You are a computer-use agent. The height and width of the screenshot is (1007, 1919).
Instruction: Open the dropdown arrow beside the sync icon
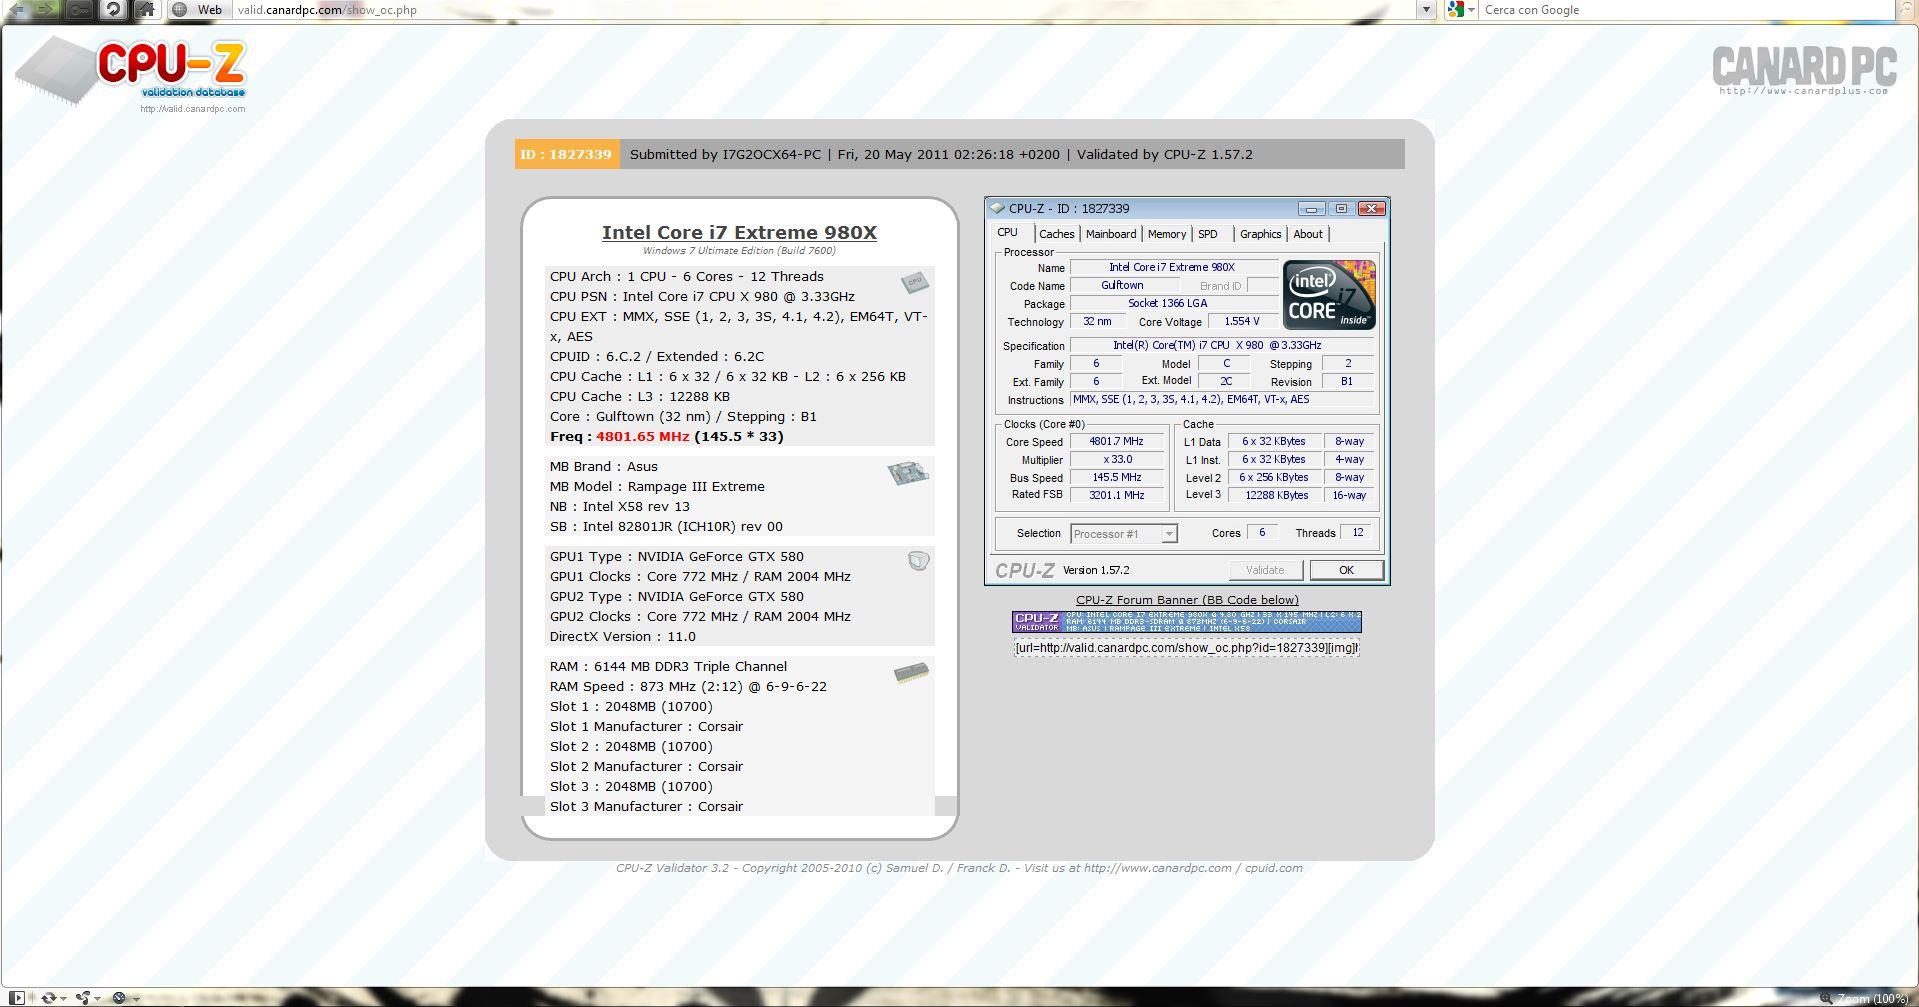click(x=63, y=998)
